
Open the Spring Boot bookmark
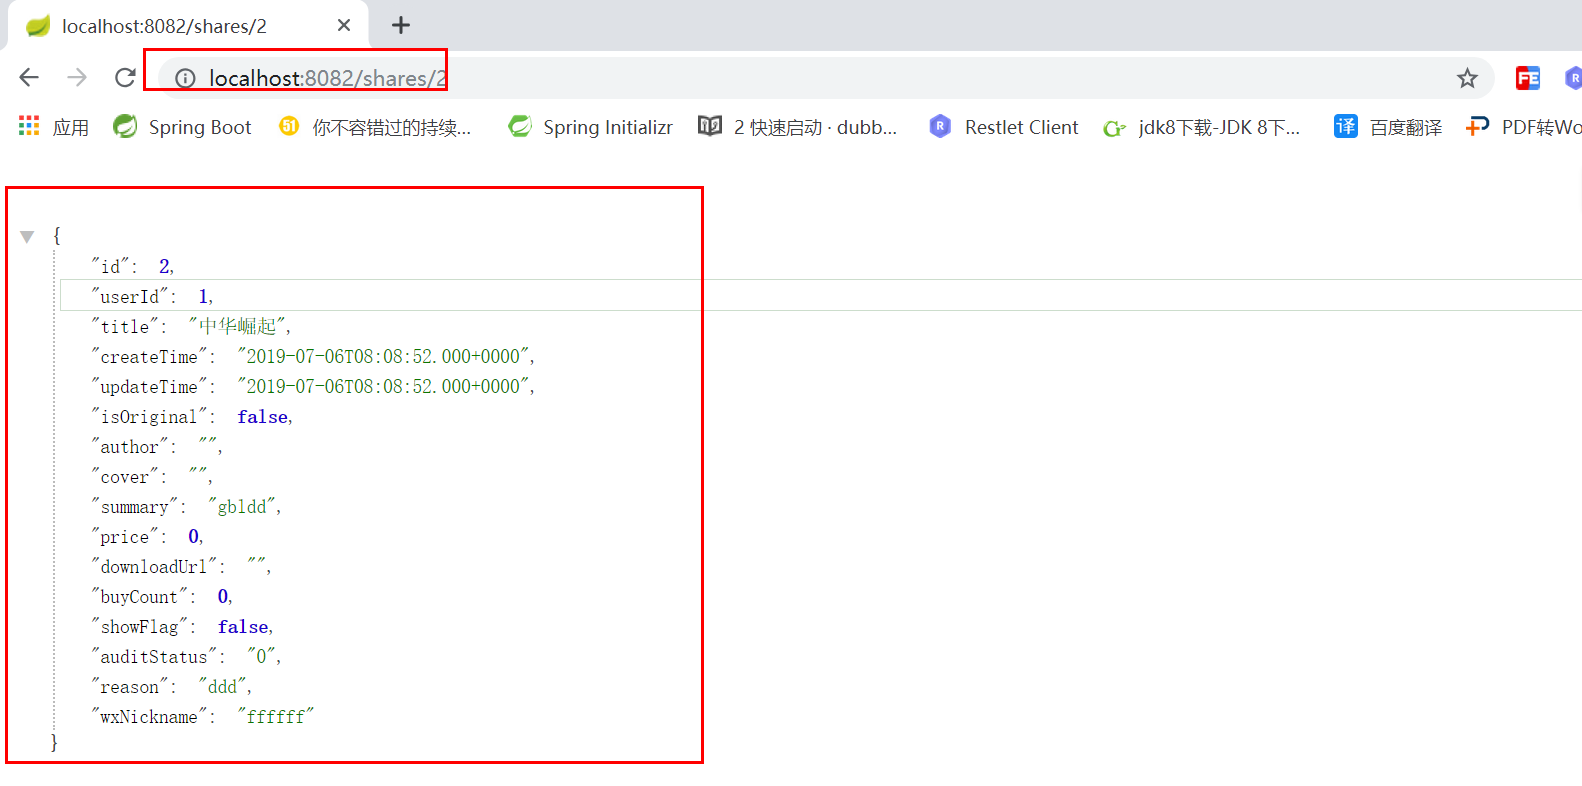(182, 127)
